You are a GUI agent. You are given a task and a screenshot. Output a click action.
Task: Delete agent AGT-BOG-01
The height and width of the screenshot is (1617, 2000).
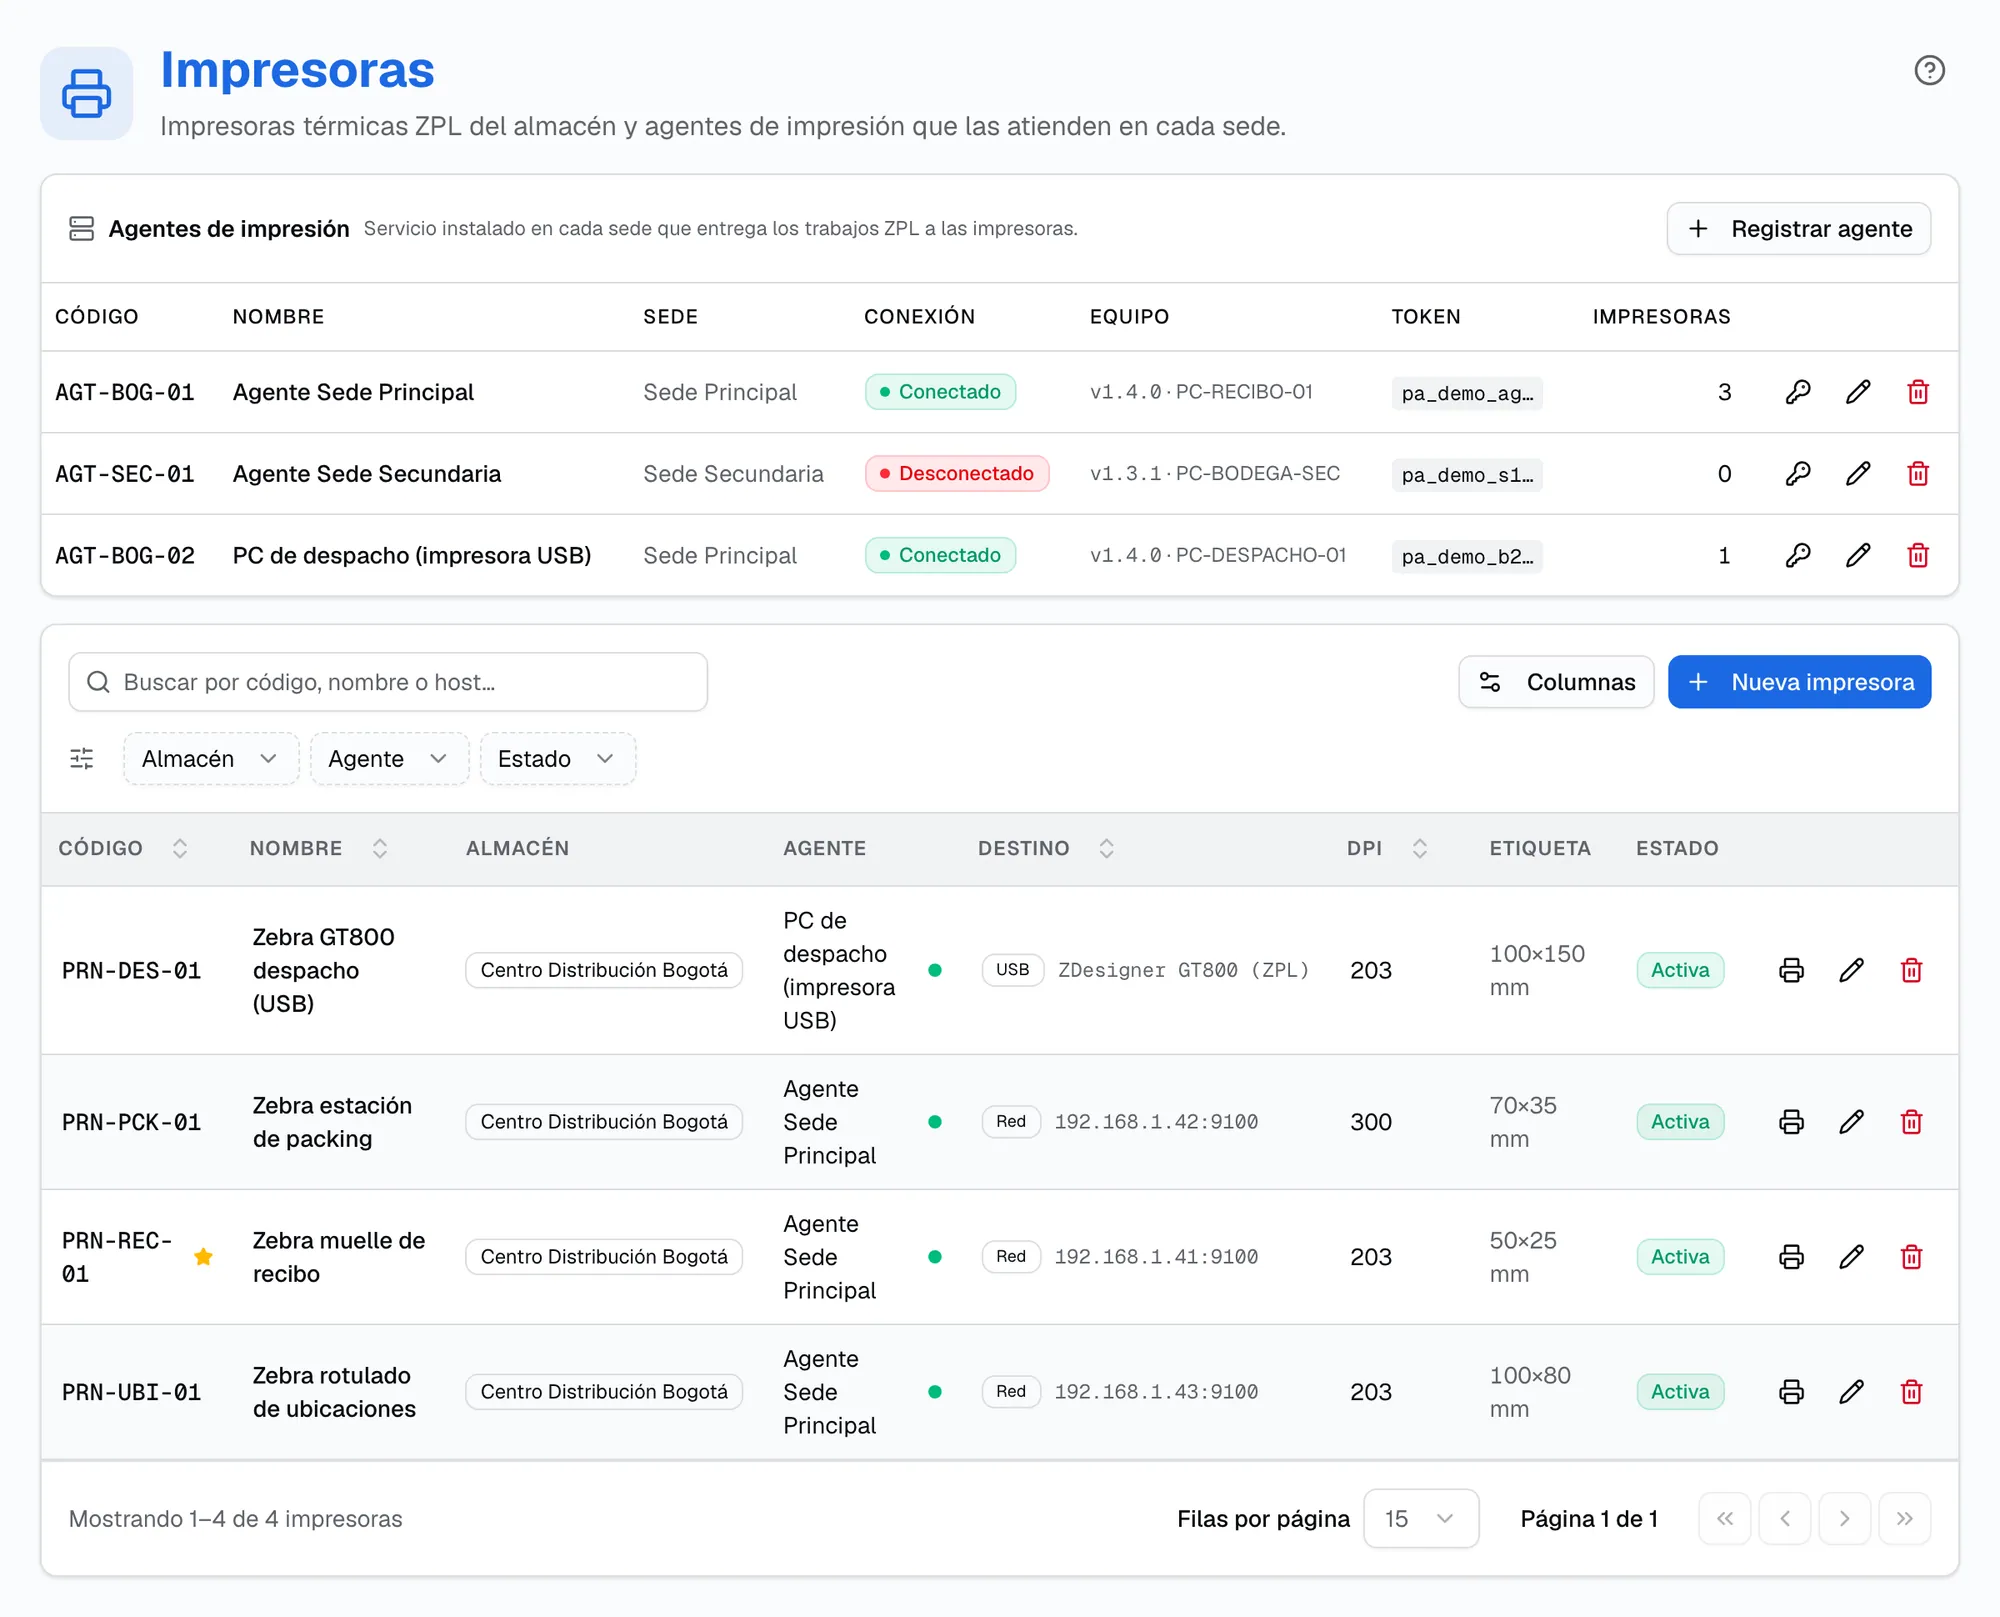(x=1918, y=392)
